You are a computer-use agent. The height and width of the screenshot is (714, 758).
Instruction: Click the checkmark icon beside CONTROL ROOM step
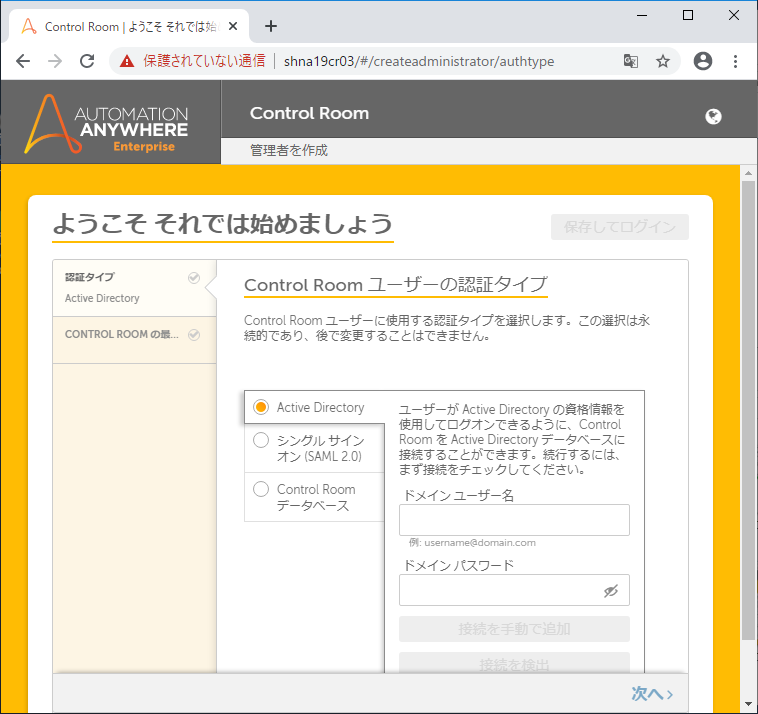pos(194,335)
